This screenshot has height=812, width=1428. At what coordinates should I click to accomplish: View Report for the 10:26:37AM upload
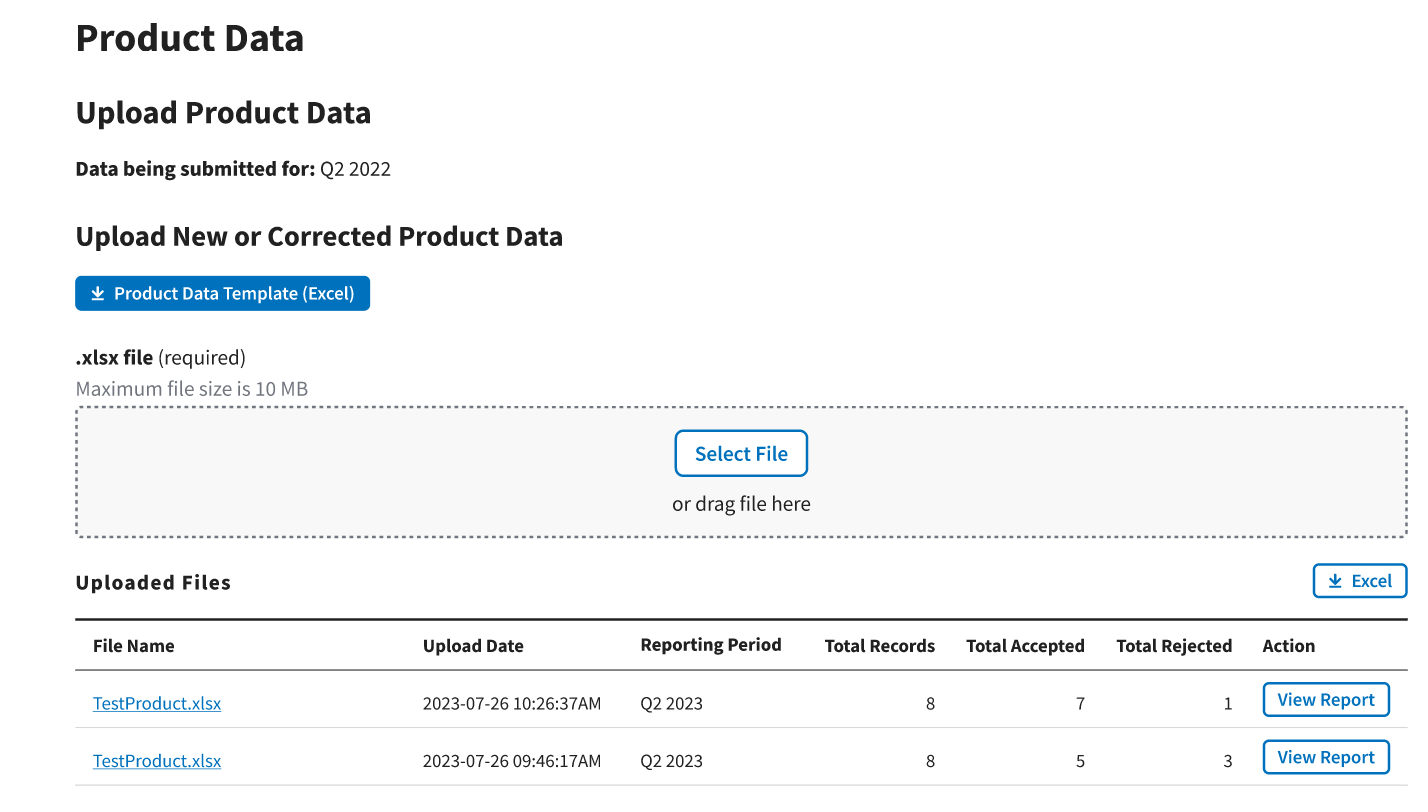[x=1325, y=700]
